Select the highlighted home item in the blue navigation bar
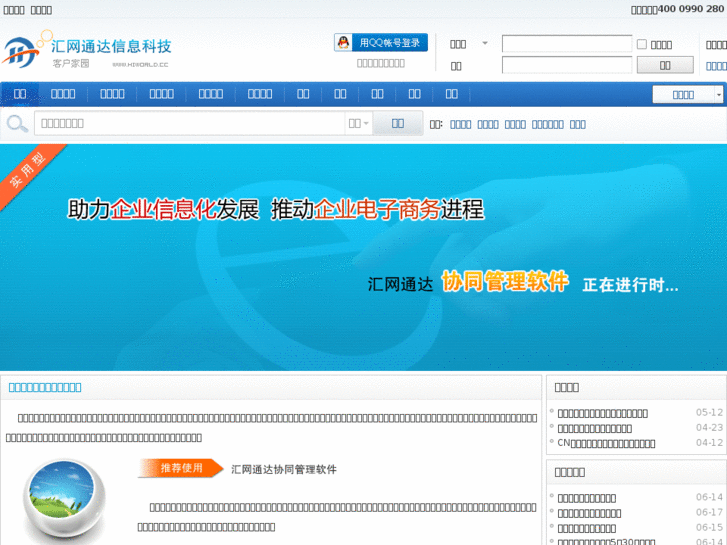Screen dimensions: 727x545 [20, 94]
